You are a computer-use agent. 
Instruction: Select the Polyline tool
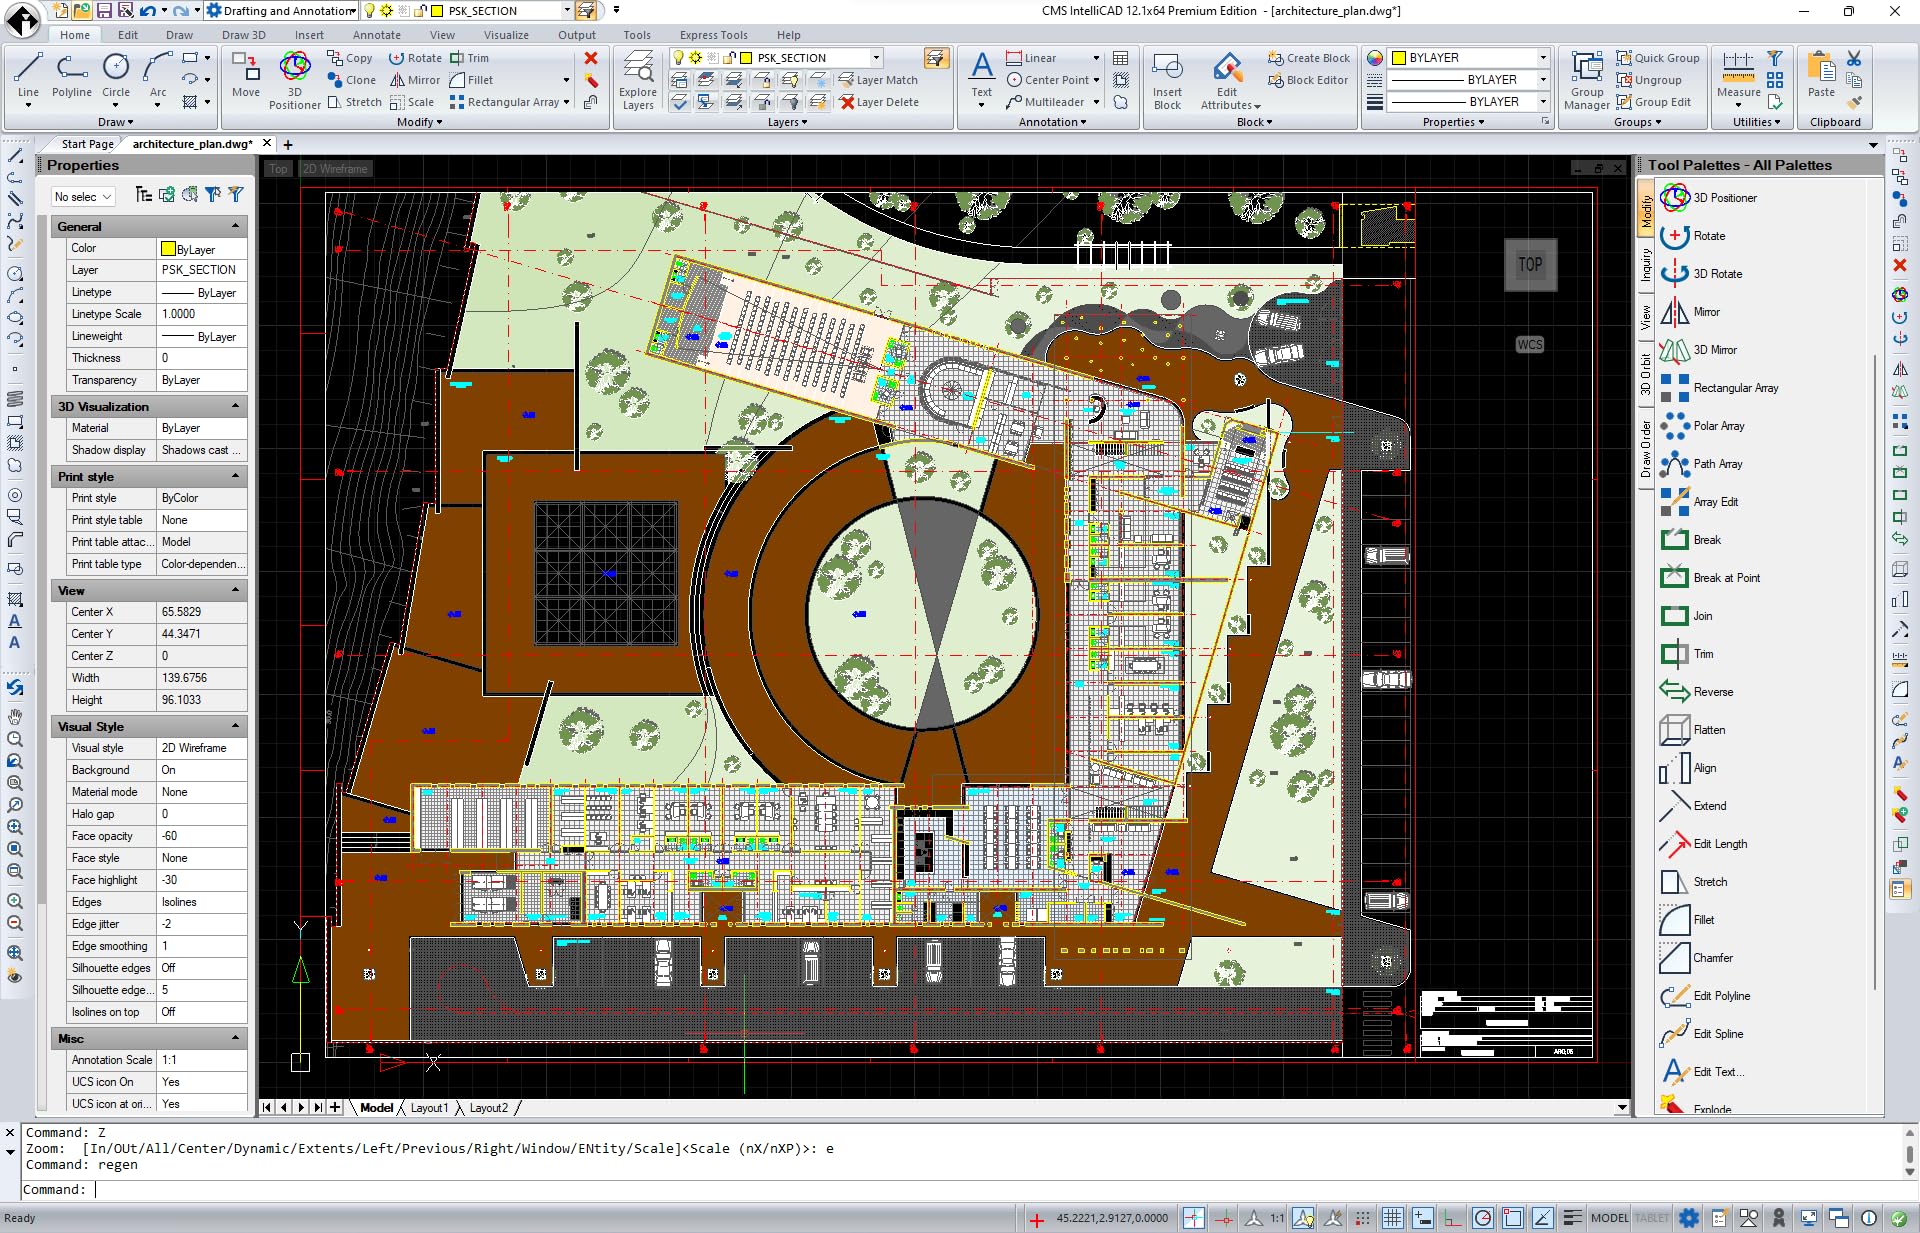coord(72,76)
